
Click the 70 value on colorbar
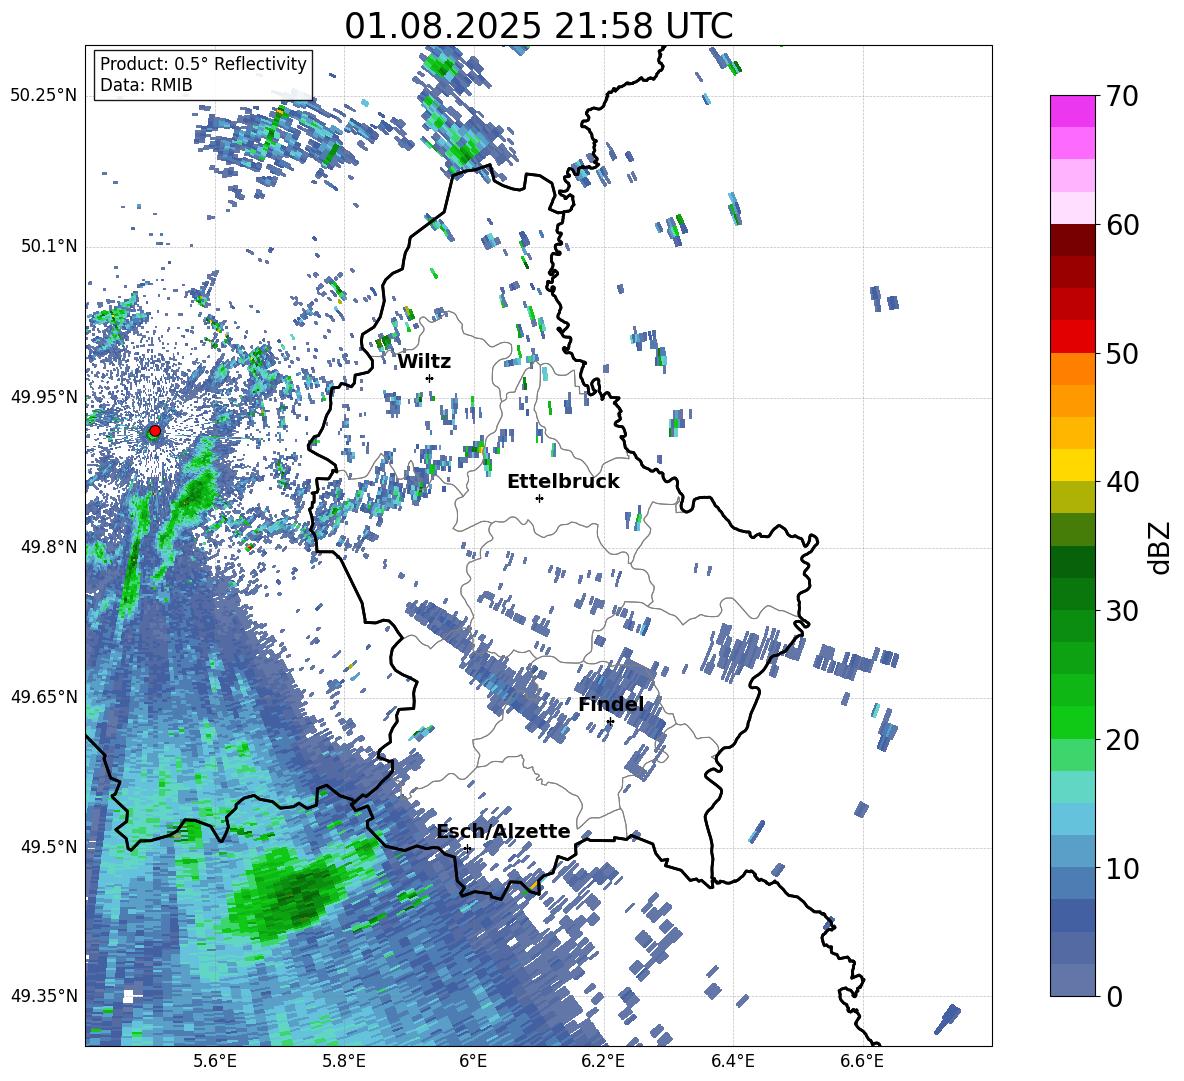point(1123,96)
